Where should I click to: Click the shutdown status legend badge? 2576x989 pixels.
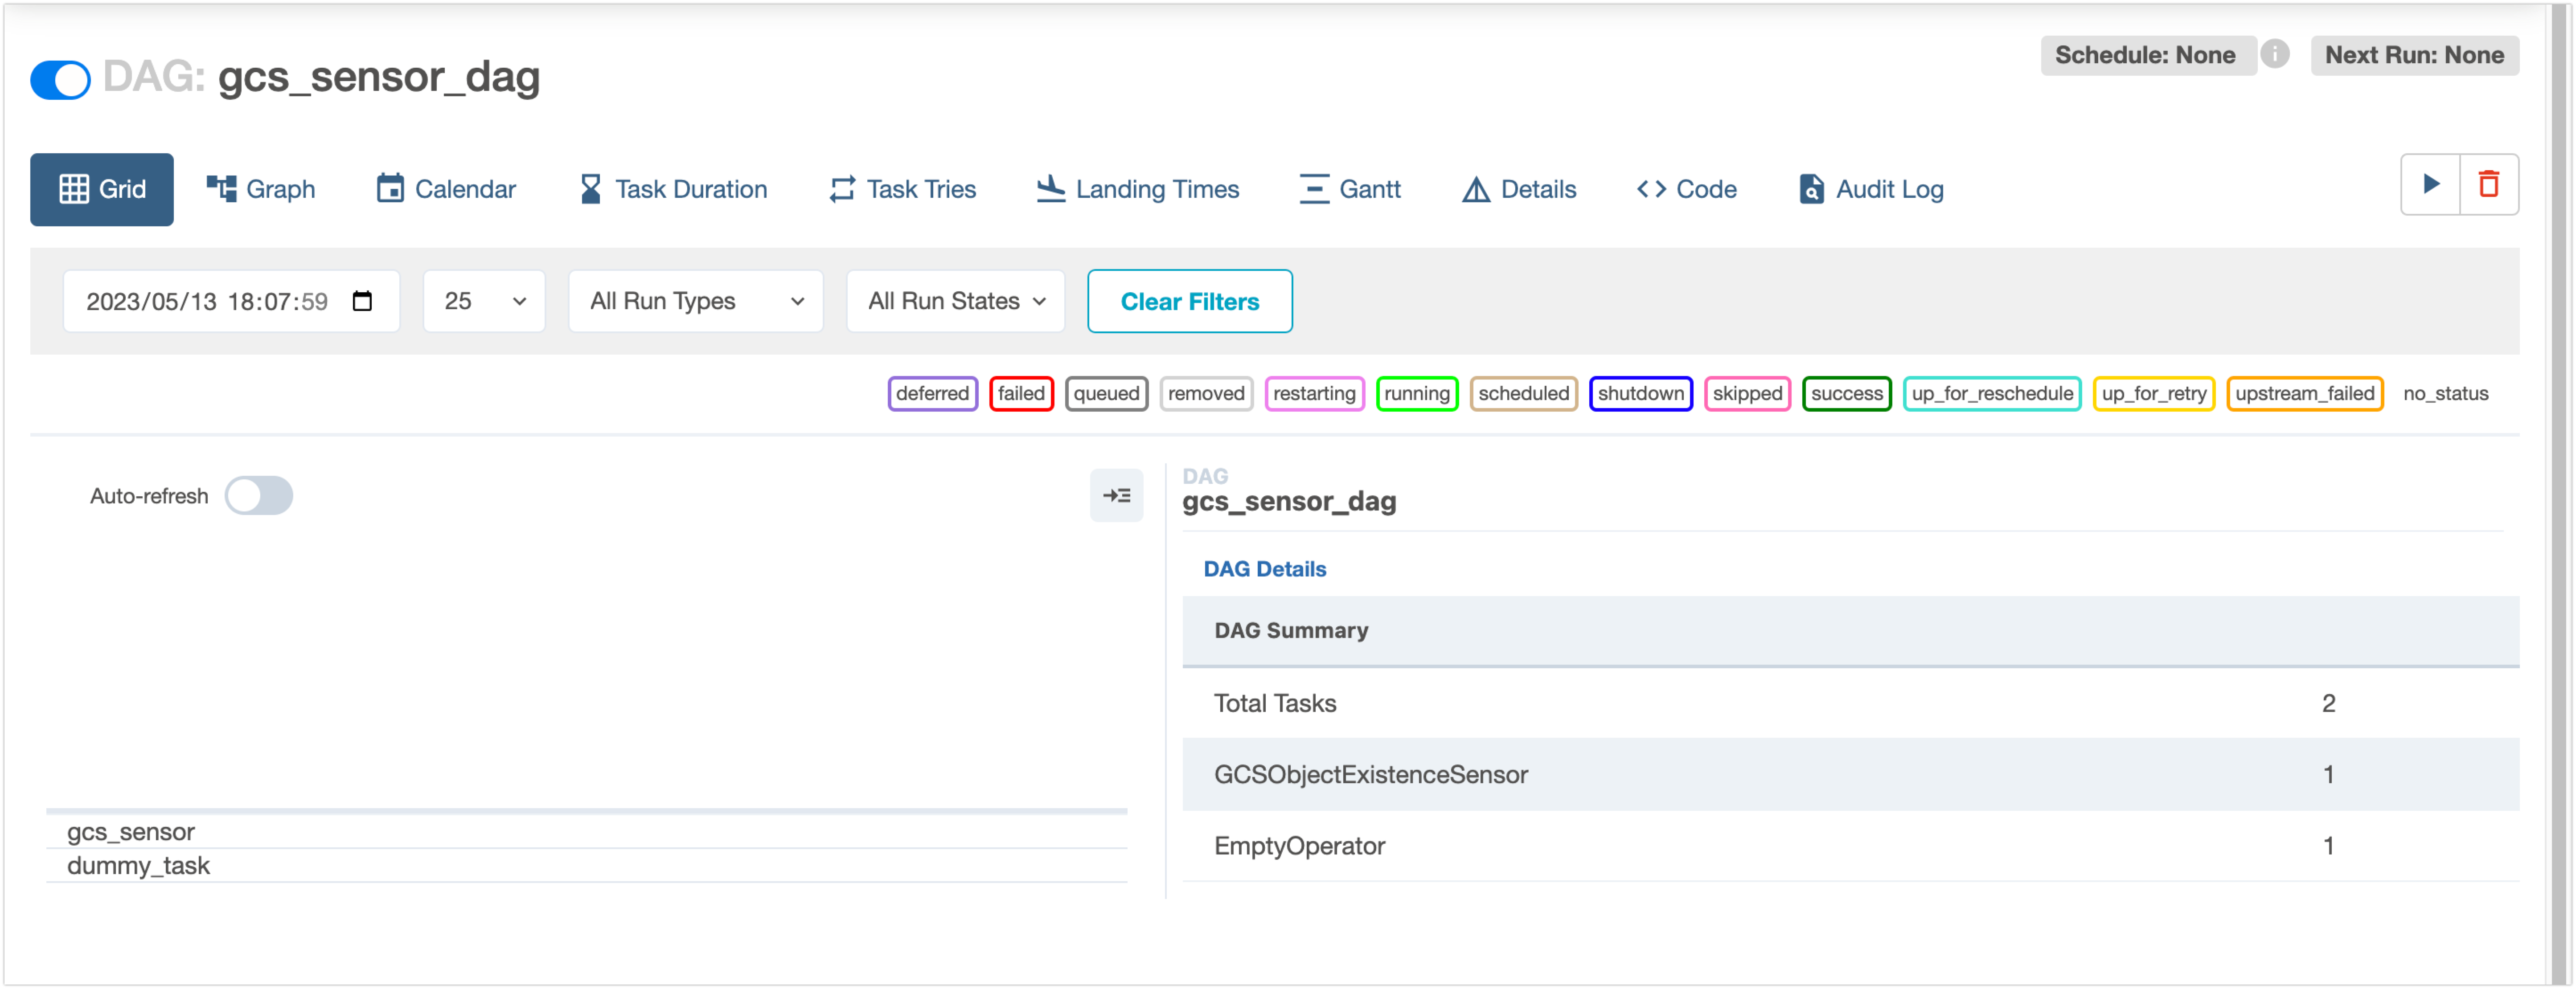pyautogui.click(x=1640, y=394)
